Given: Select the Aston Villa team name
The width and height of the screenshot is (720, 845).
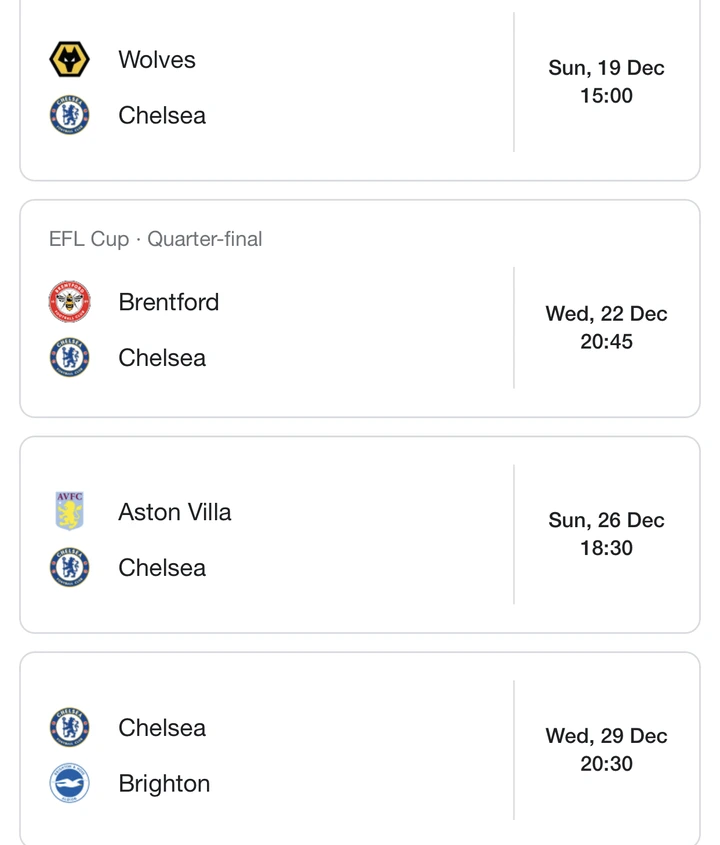Looking at the screenshot, I should [x=175, y=511].
